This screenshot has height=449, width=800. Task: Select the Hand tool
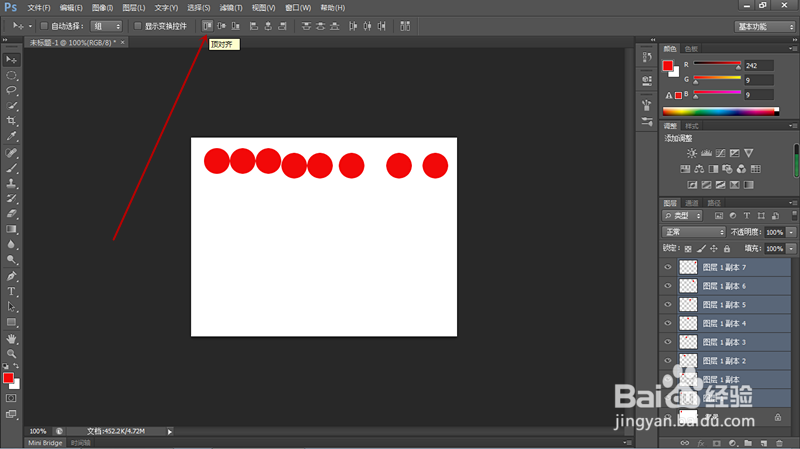point(11,339)
